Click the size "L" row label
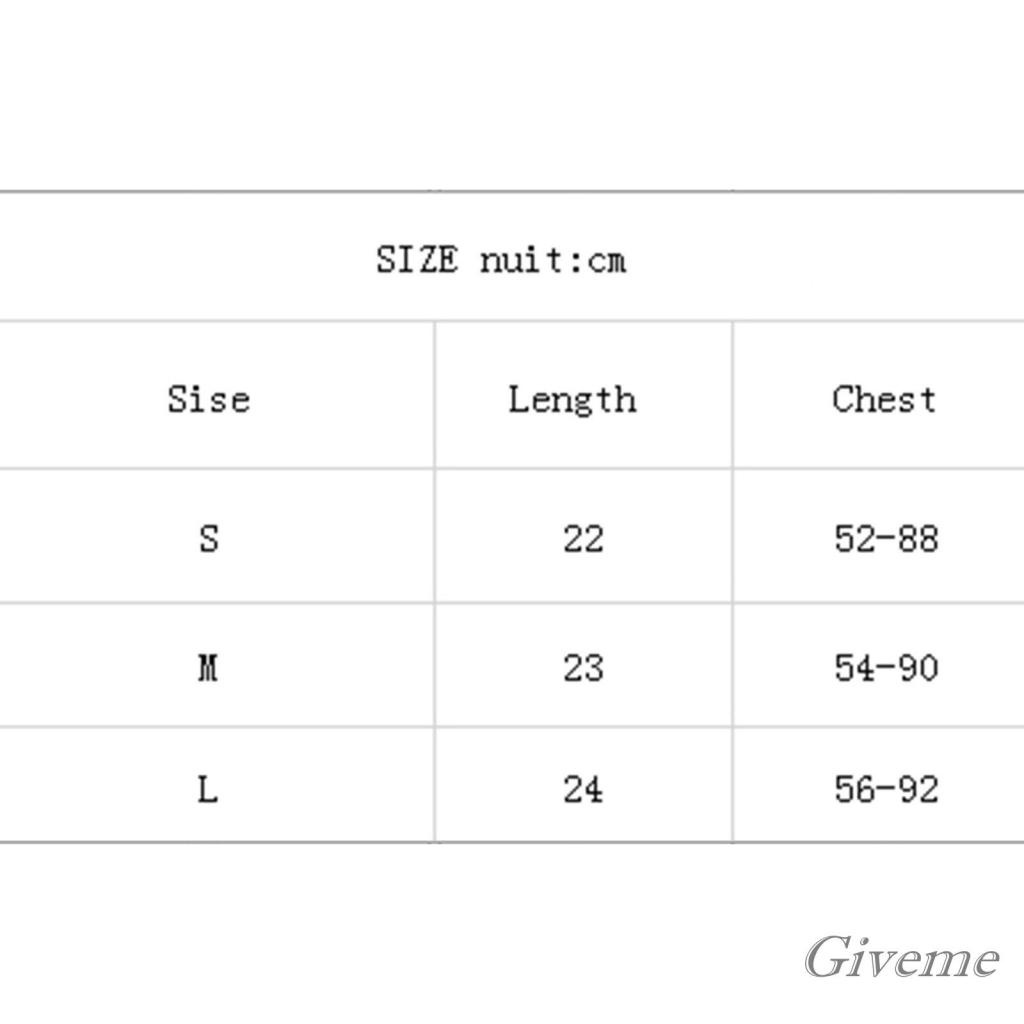Viewport: 1024px width, 1024px height. (208, 790)
